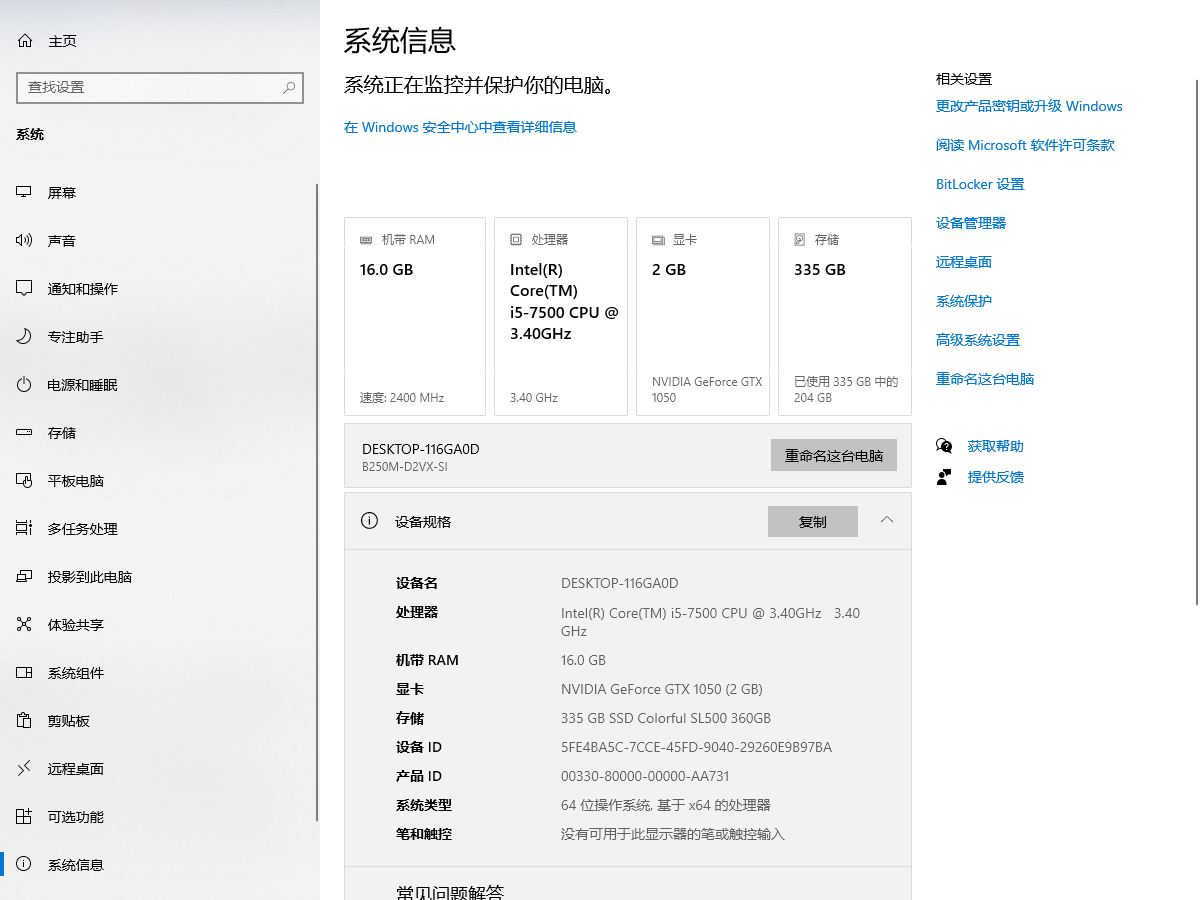Select the 屏幕 display icon
The width and height of the screenshot is (1200, 900).
(x=22, y=192)
